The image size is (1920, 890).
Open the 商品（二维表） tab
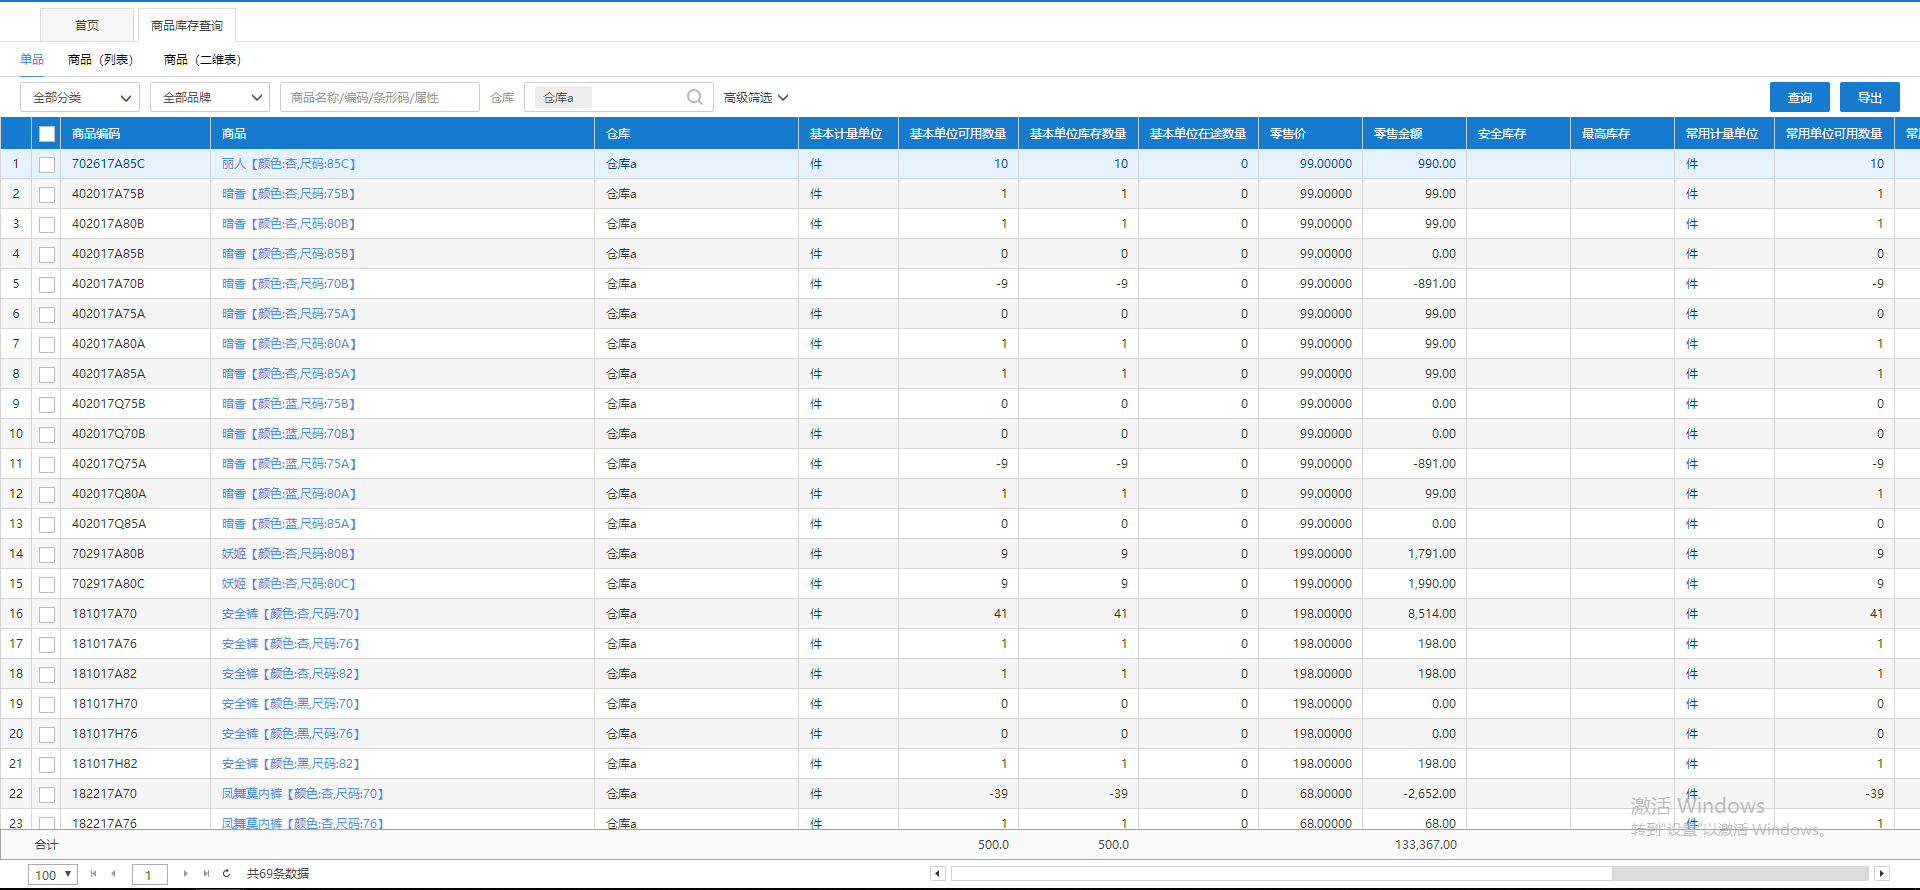[203, 60]
